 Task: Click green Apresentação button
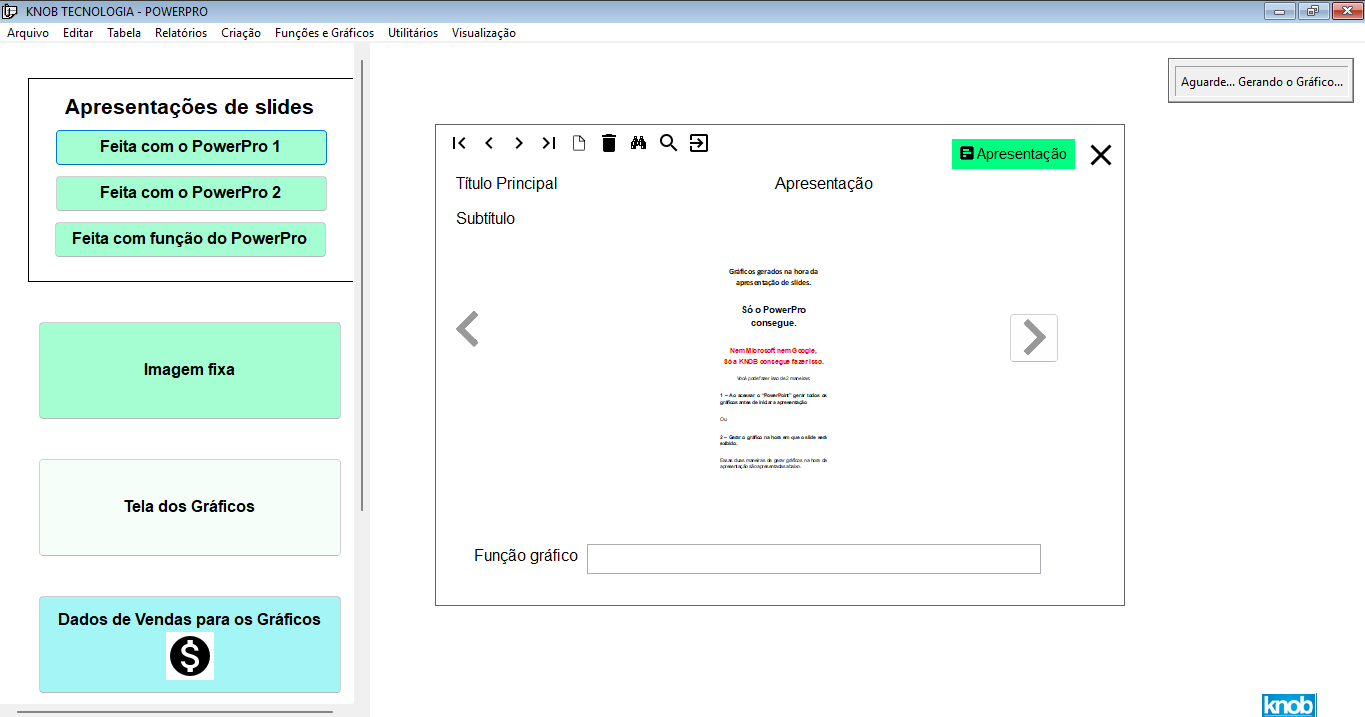click(1013, 154)
